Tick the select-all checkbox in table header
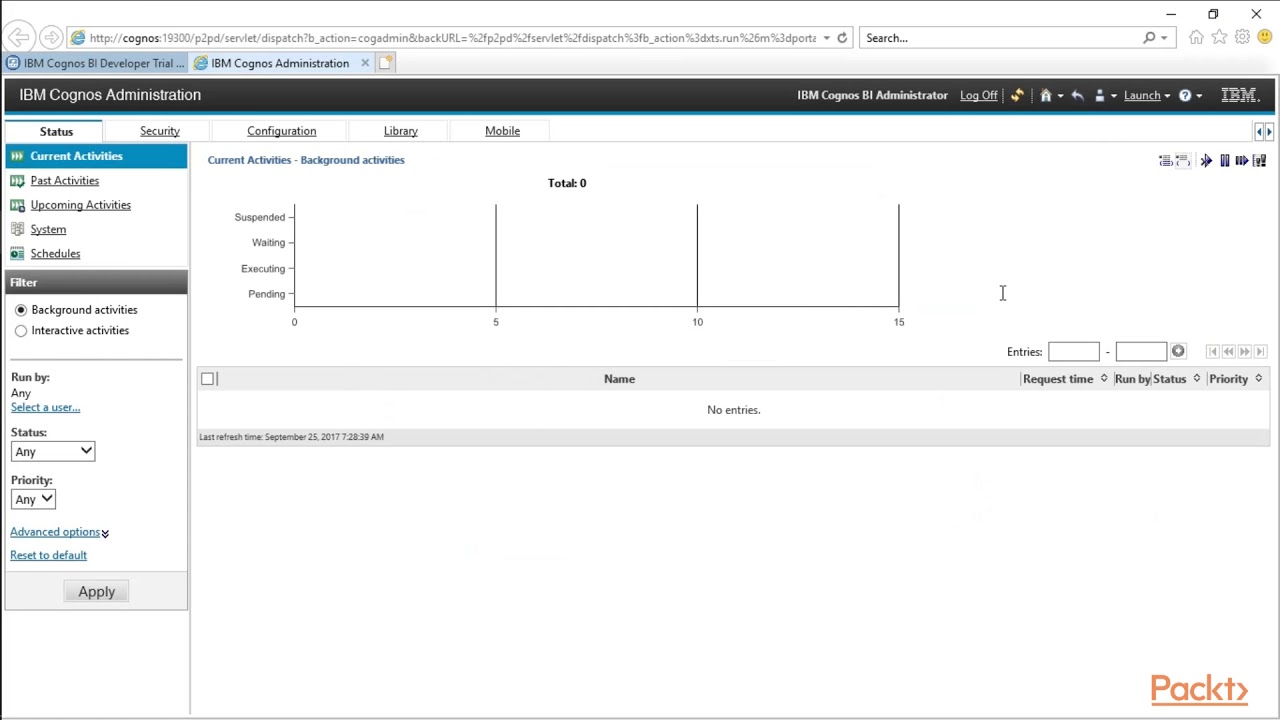1280x720 pixels. pos(208,379)
